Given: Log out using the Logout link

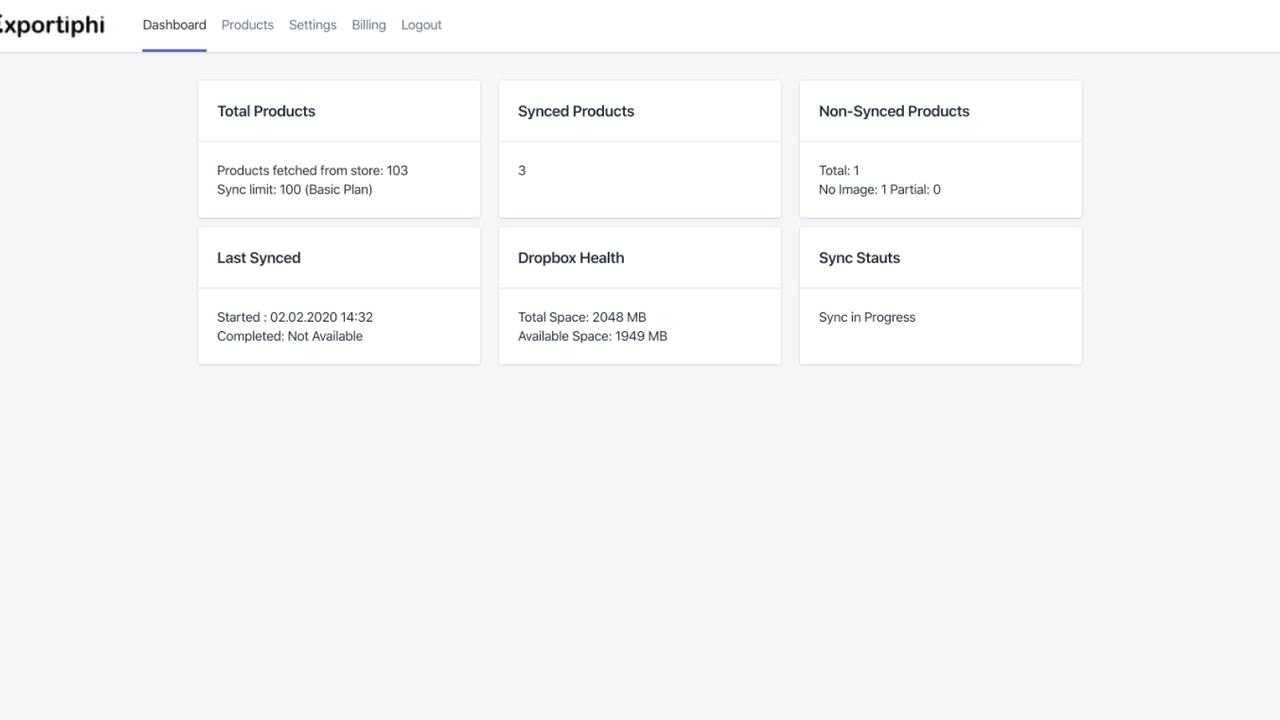Looking at the screenshot, I should tap(421, 25).
